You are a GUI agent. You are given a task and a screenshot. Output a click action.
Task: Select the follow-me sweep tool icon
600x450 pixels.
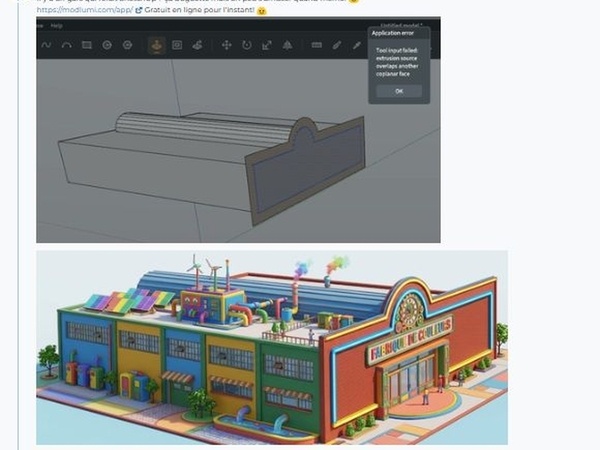click(x=197, y=45)
